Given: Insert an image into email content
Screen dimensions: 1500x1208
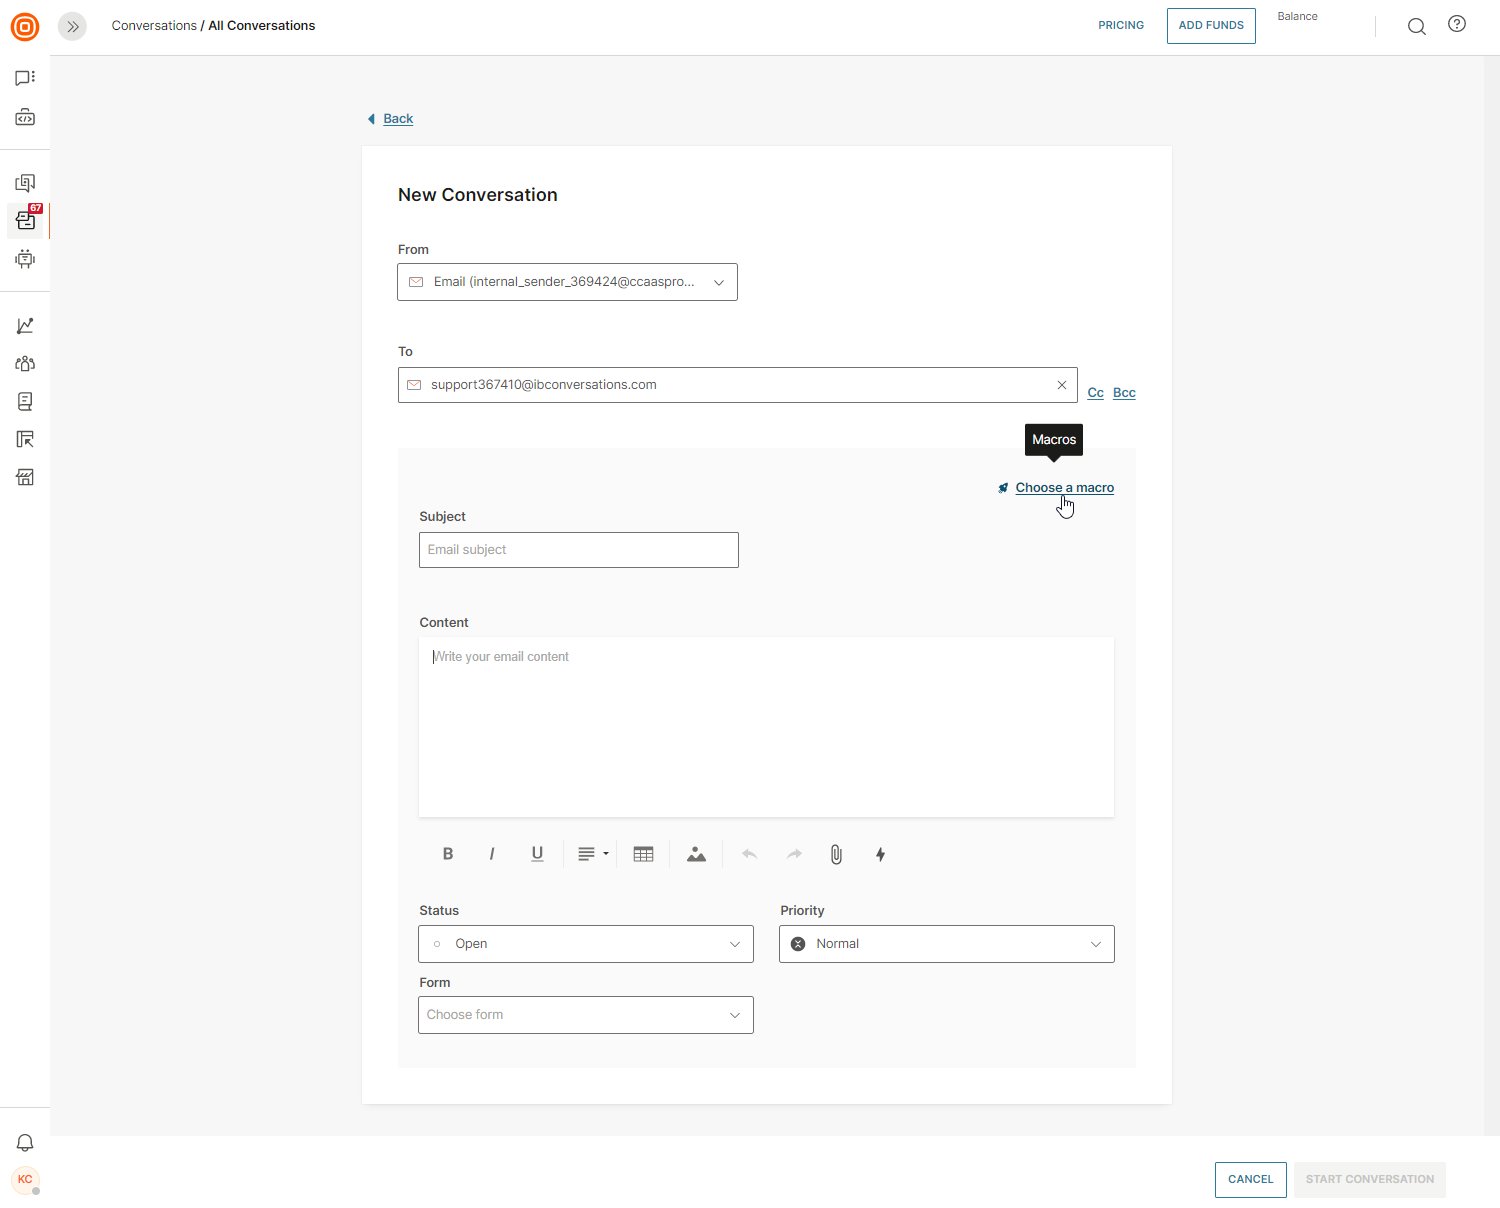Looking at the screenshot, I should coord(697,854).
